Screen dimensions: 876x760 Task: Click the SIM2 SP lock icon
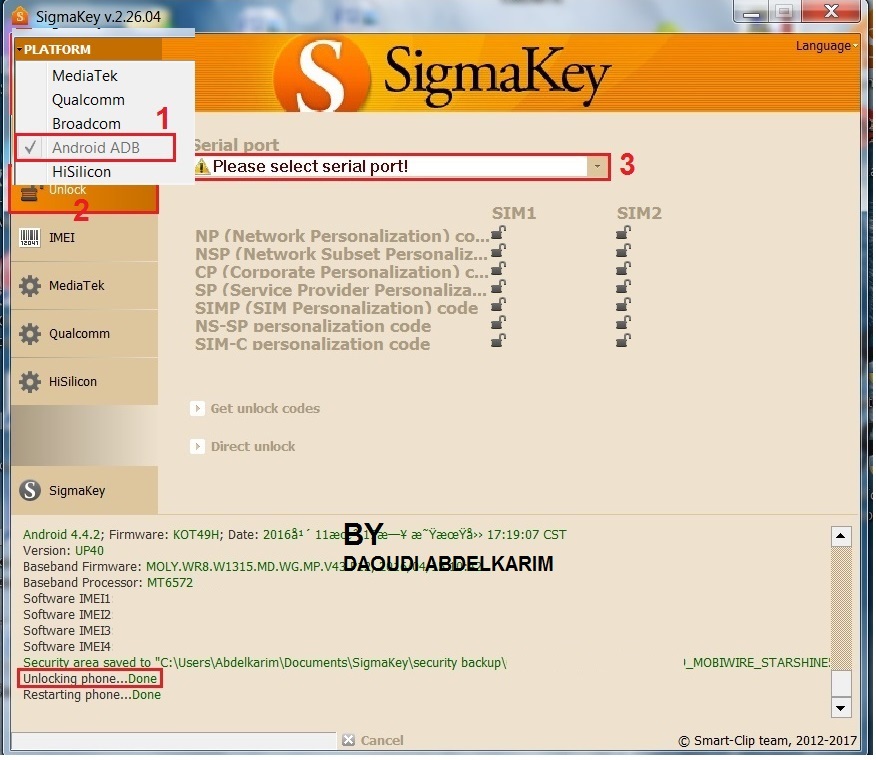pyautogui.click(x=623, y=287)
